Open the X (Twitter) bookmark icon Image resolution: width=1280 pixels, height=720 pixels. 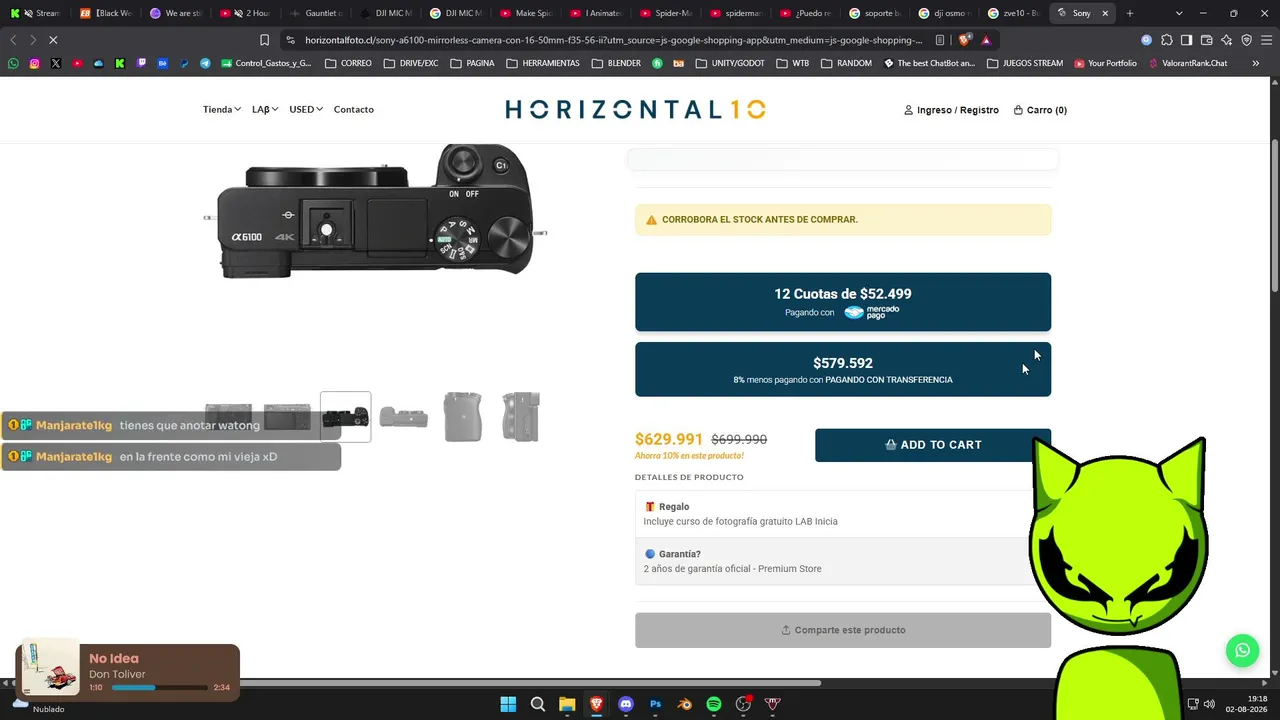pyautogui.click(x=56, y=63)
